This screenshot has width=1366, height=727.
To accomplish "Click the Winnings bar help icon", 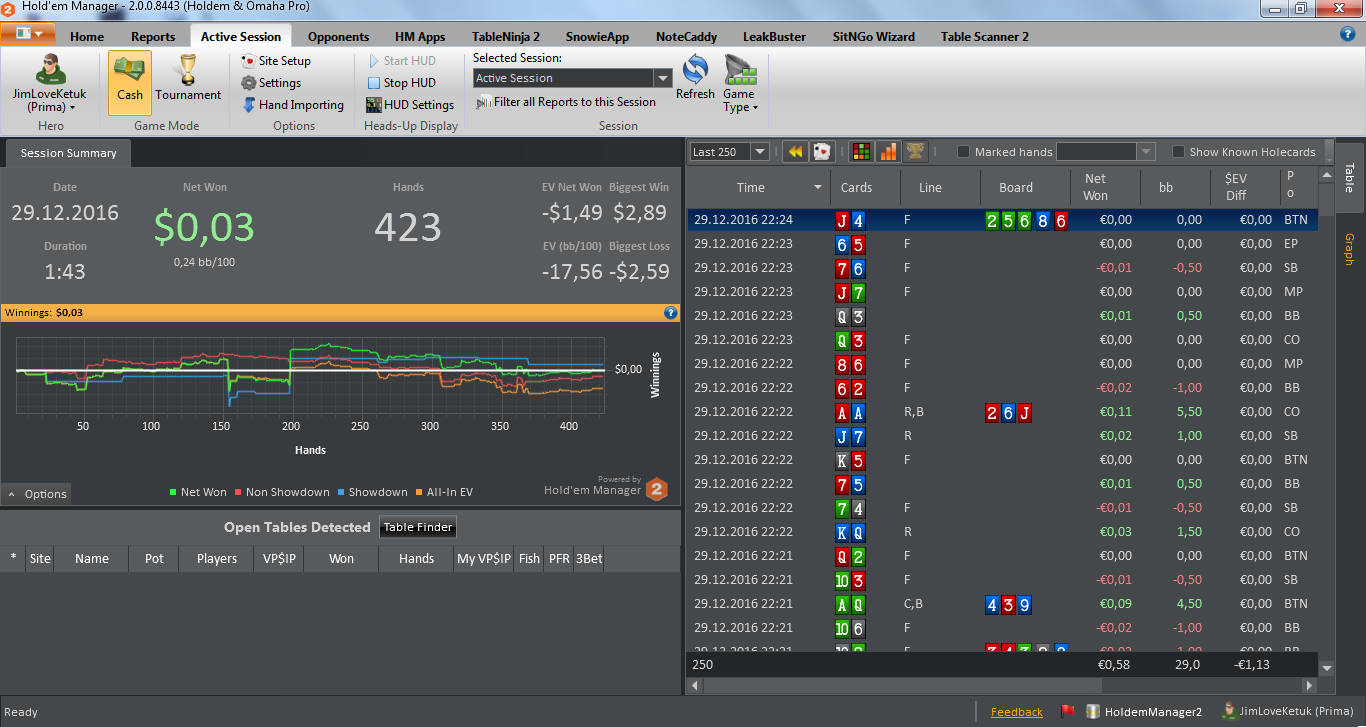I will click(x=671, y=313).
